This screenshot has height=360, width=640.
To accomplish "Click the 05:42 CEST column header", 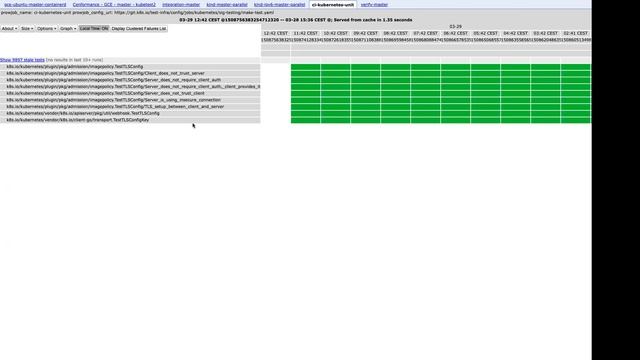I will click(x=486, y=33).
